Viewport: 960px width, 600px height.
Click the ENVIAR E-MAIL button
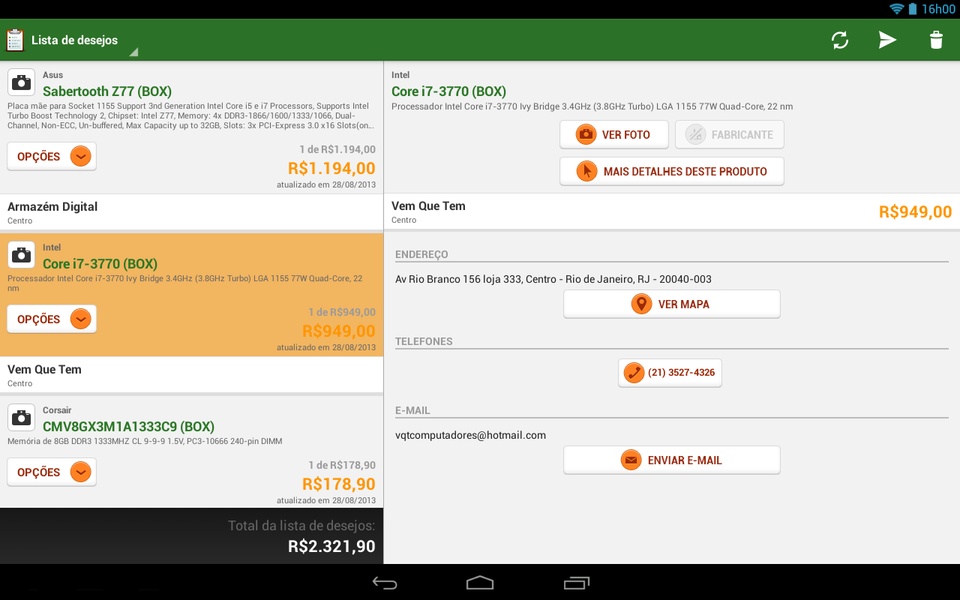point(672,460)
